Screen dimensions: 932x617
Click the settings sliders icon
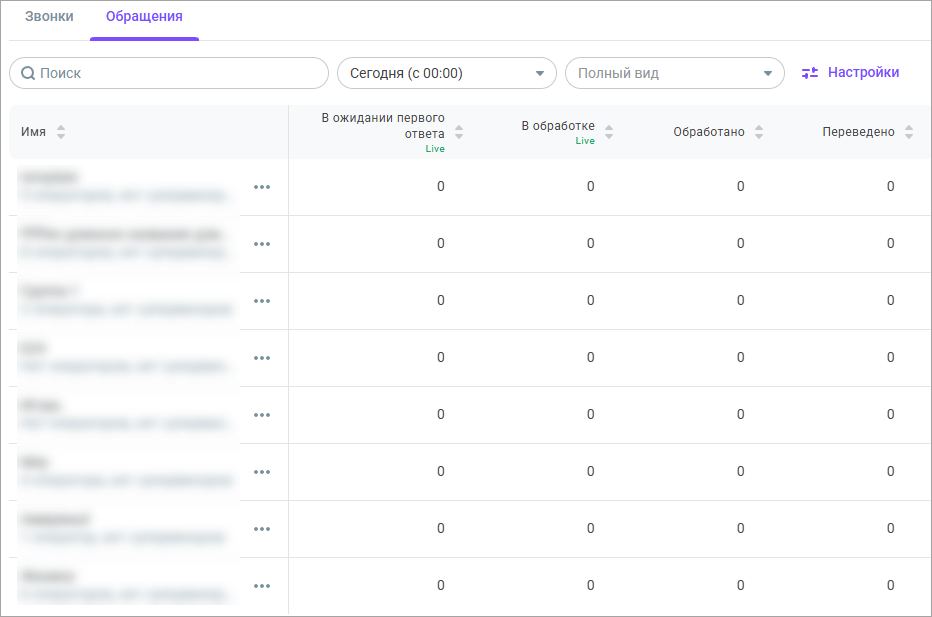[810, 73]
